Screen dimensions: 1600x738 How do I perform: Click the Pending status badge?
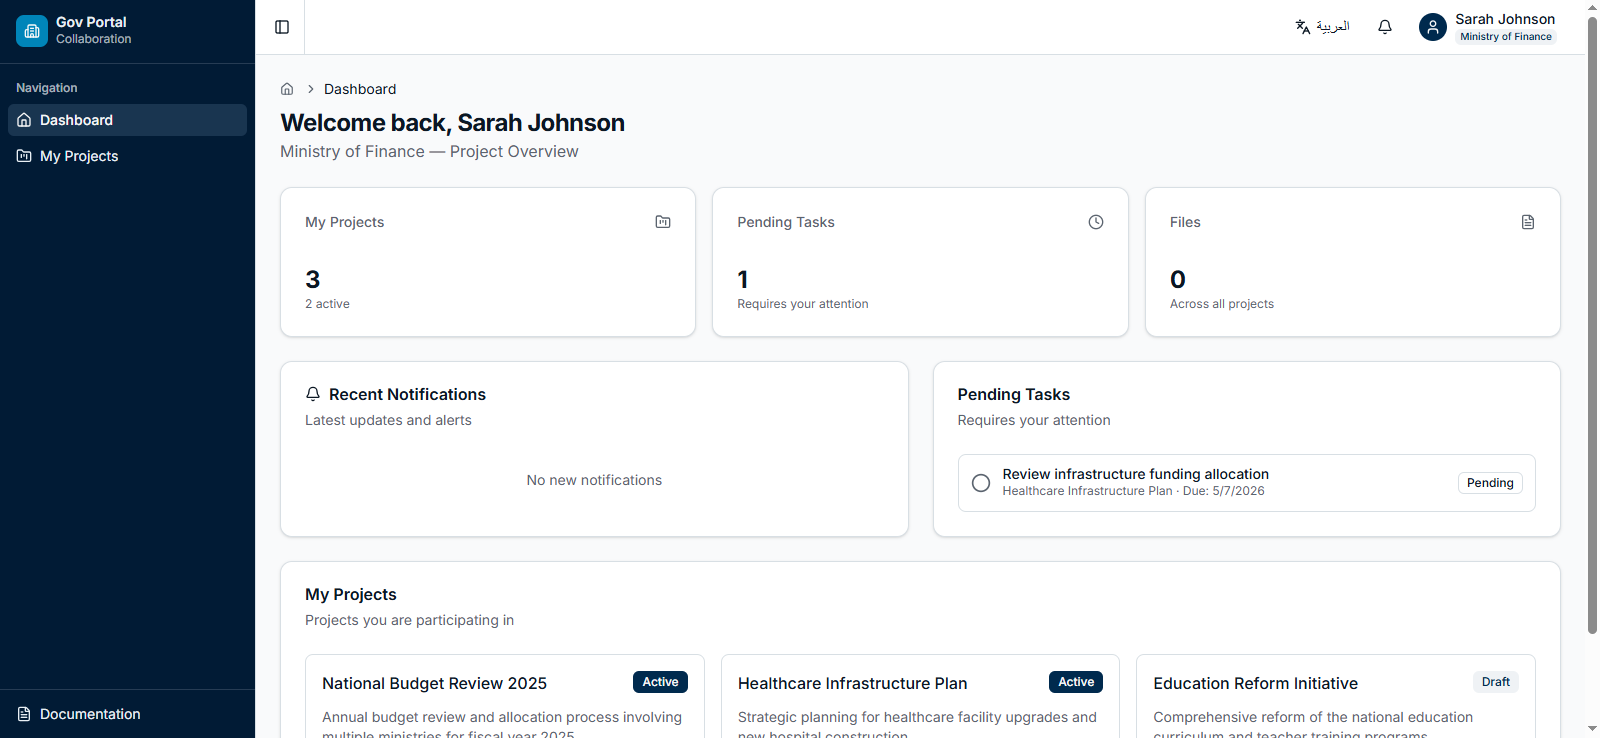(1490, 483)
